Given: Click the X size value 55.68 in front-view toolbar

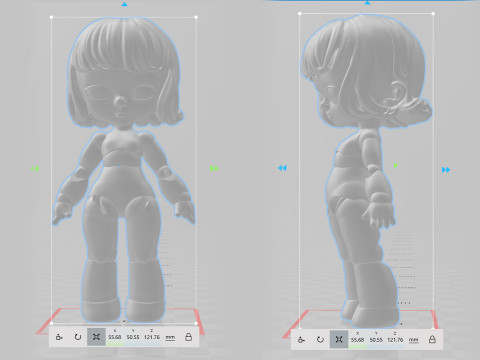Looking at the screenshot, I should (x=115, y=337).
